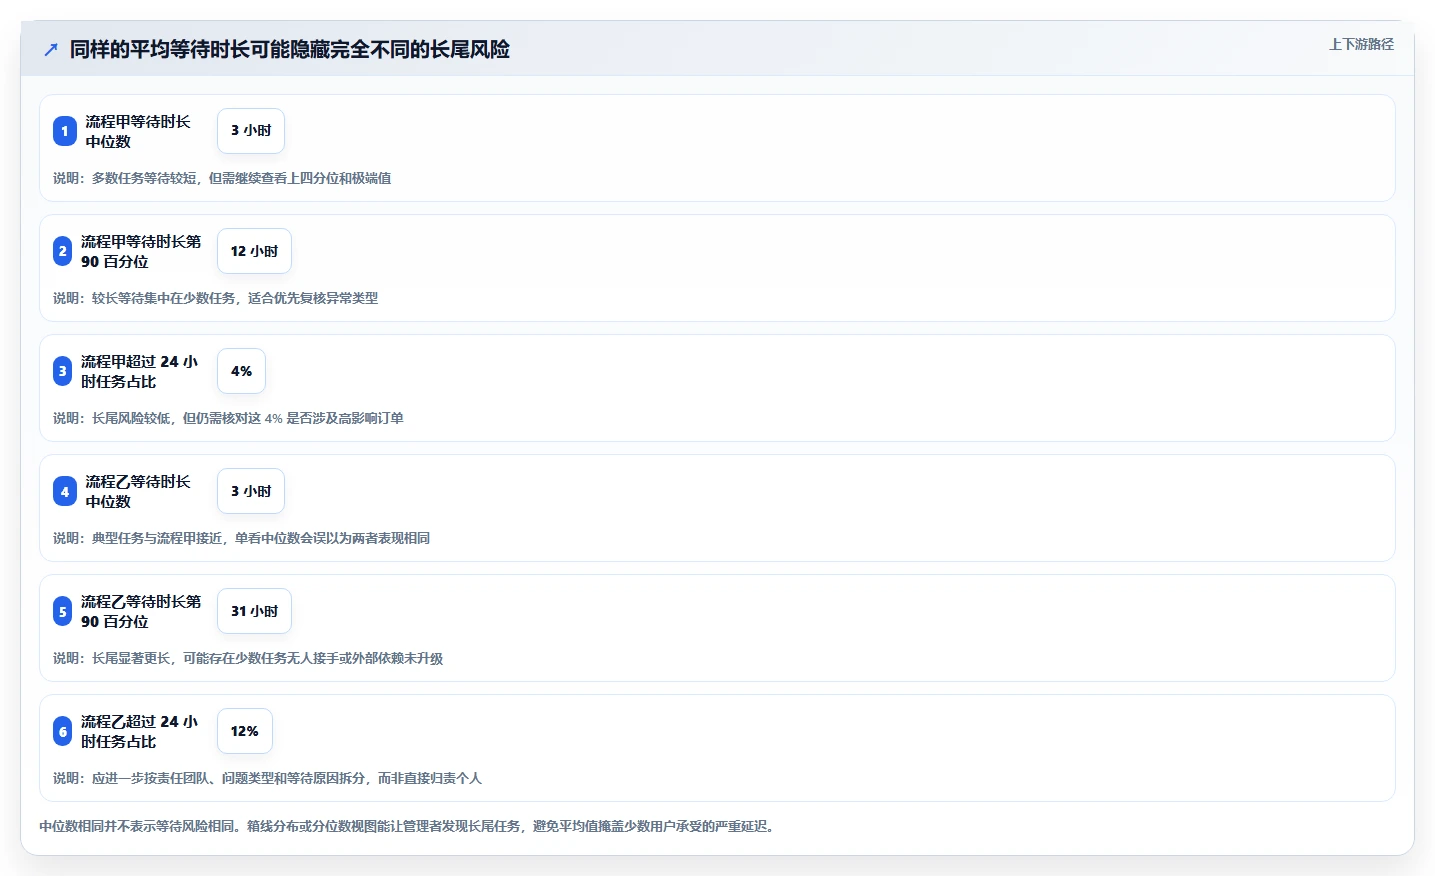The width and height of the screenshot is (1435, 876).
Task: Click the arrow icon beside the title
Action: tap(51, 49)
